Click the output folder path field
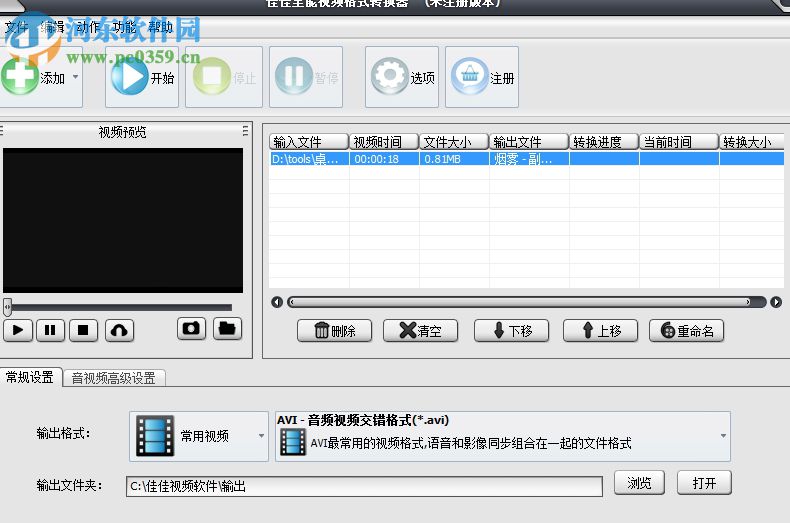Screen dimensions: 790x523 click(x=364, y=486)
